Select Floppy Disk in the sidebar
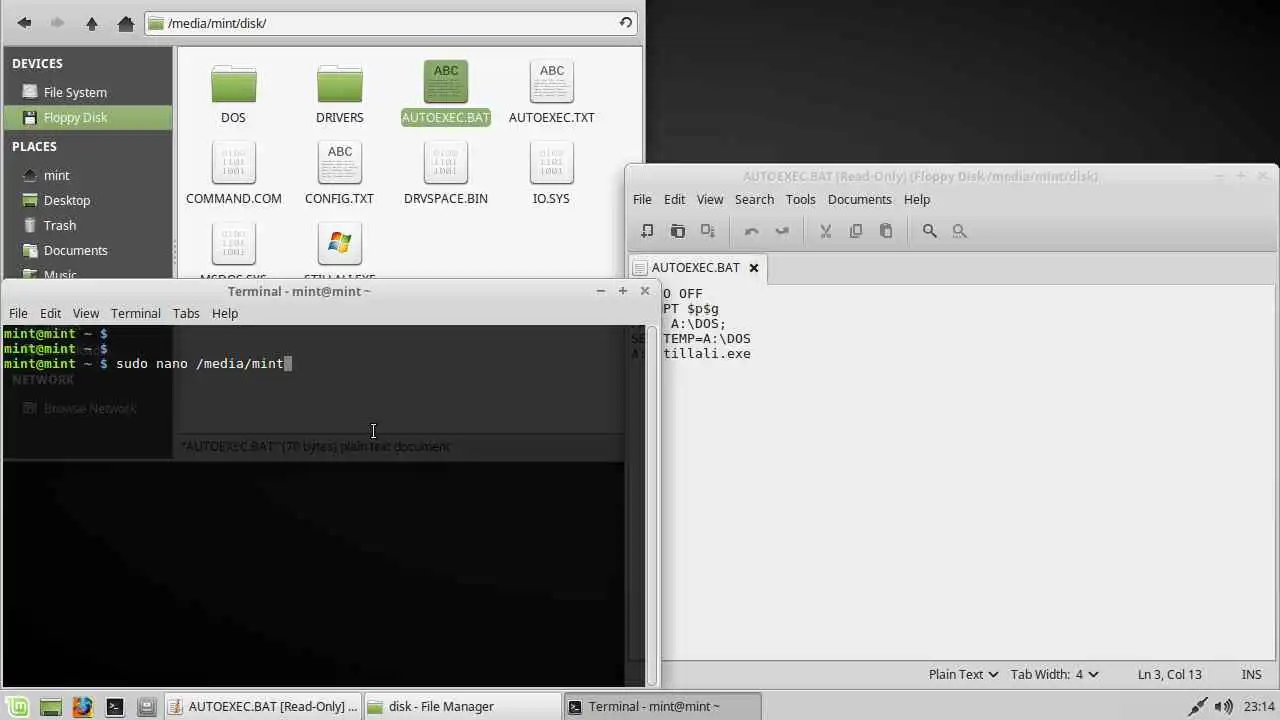Screen dimensions: 1280x720 click(x=86, y=117)
